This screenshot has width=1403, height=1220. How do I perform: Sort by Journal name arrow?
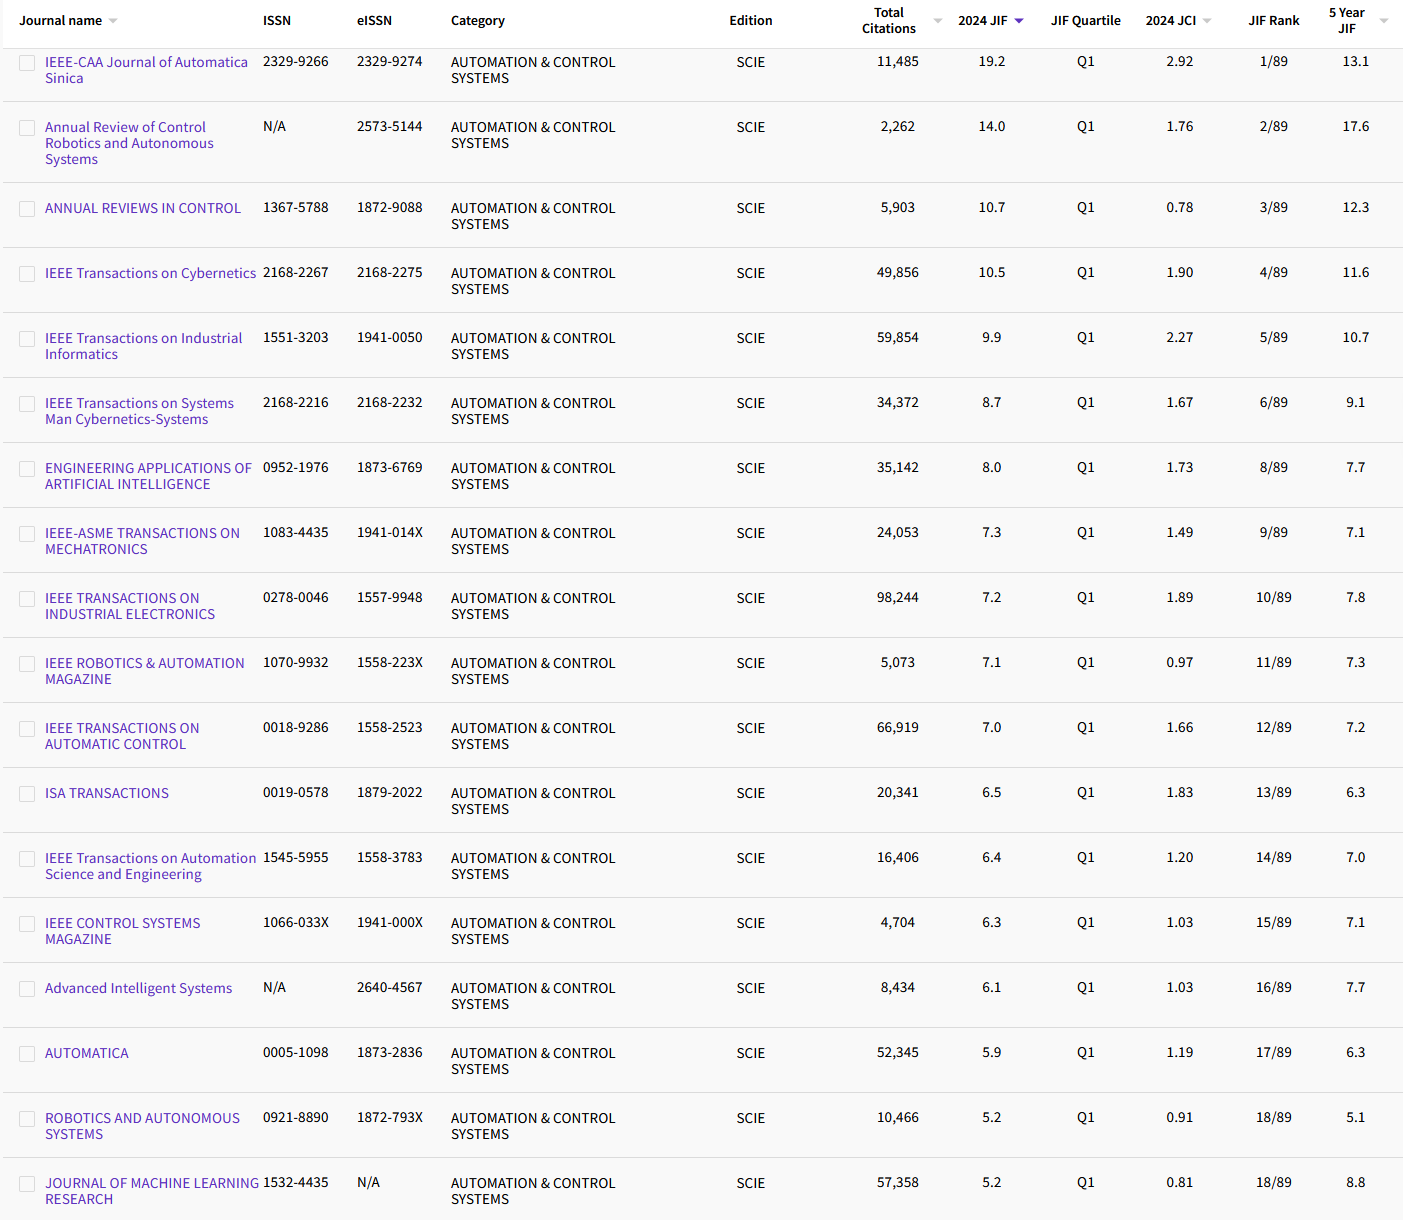[x=113, y=21]
